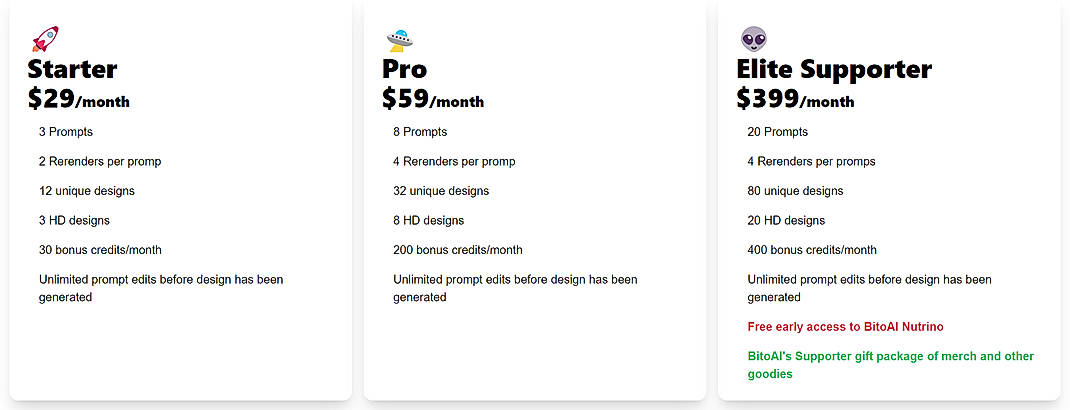Choose the Elite Supporter plan title
The image size is (1070, 410).
point(834,69)
